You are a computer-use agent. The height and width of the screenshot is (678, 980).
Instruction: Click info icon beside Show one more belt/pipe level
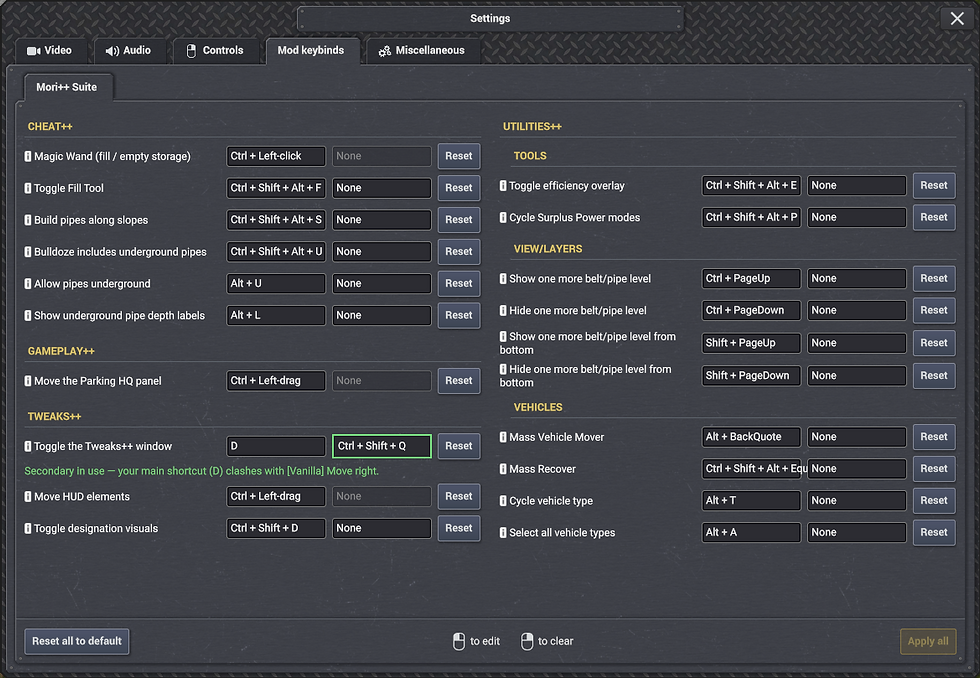point(503,279)
